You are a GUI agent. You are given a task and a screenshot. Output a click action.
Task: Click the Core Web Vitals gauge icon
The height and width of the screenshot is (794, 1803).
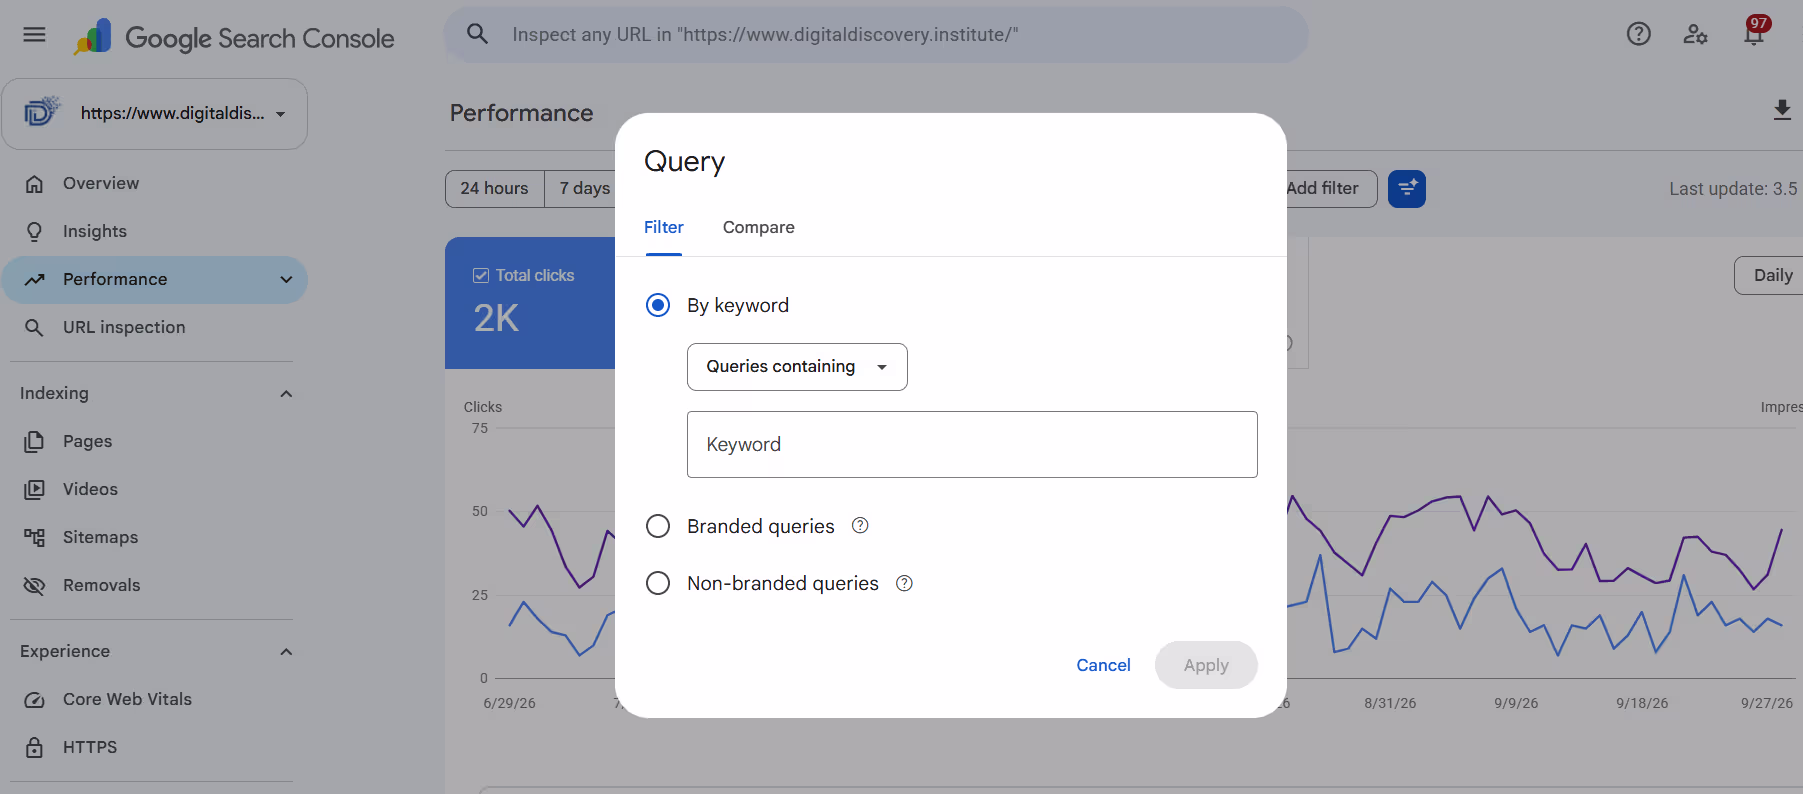(x=34, y=700)
